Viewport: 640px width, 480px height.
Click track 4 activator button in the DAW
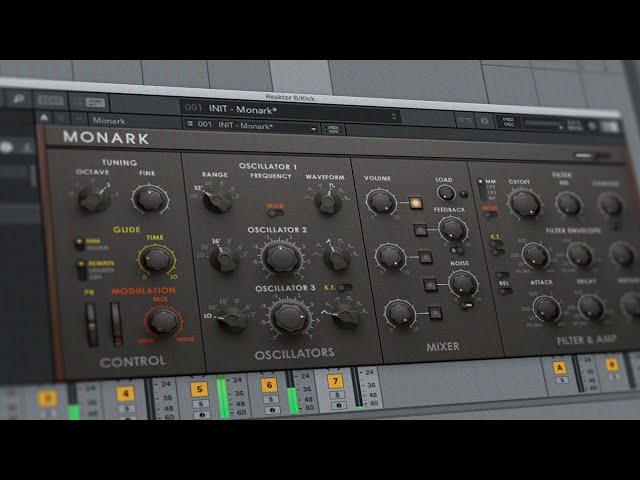click(x=125, y=394)
